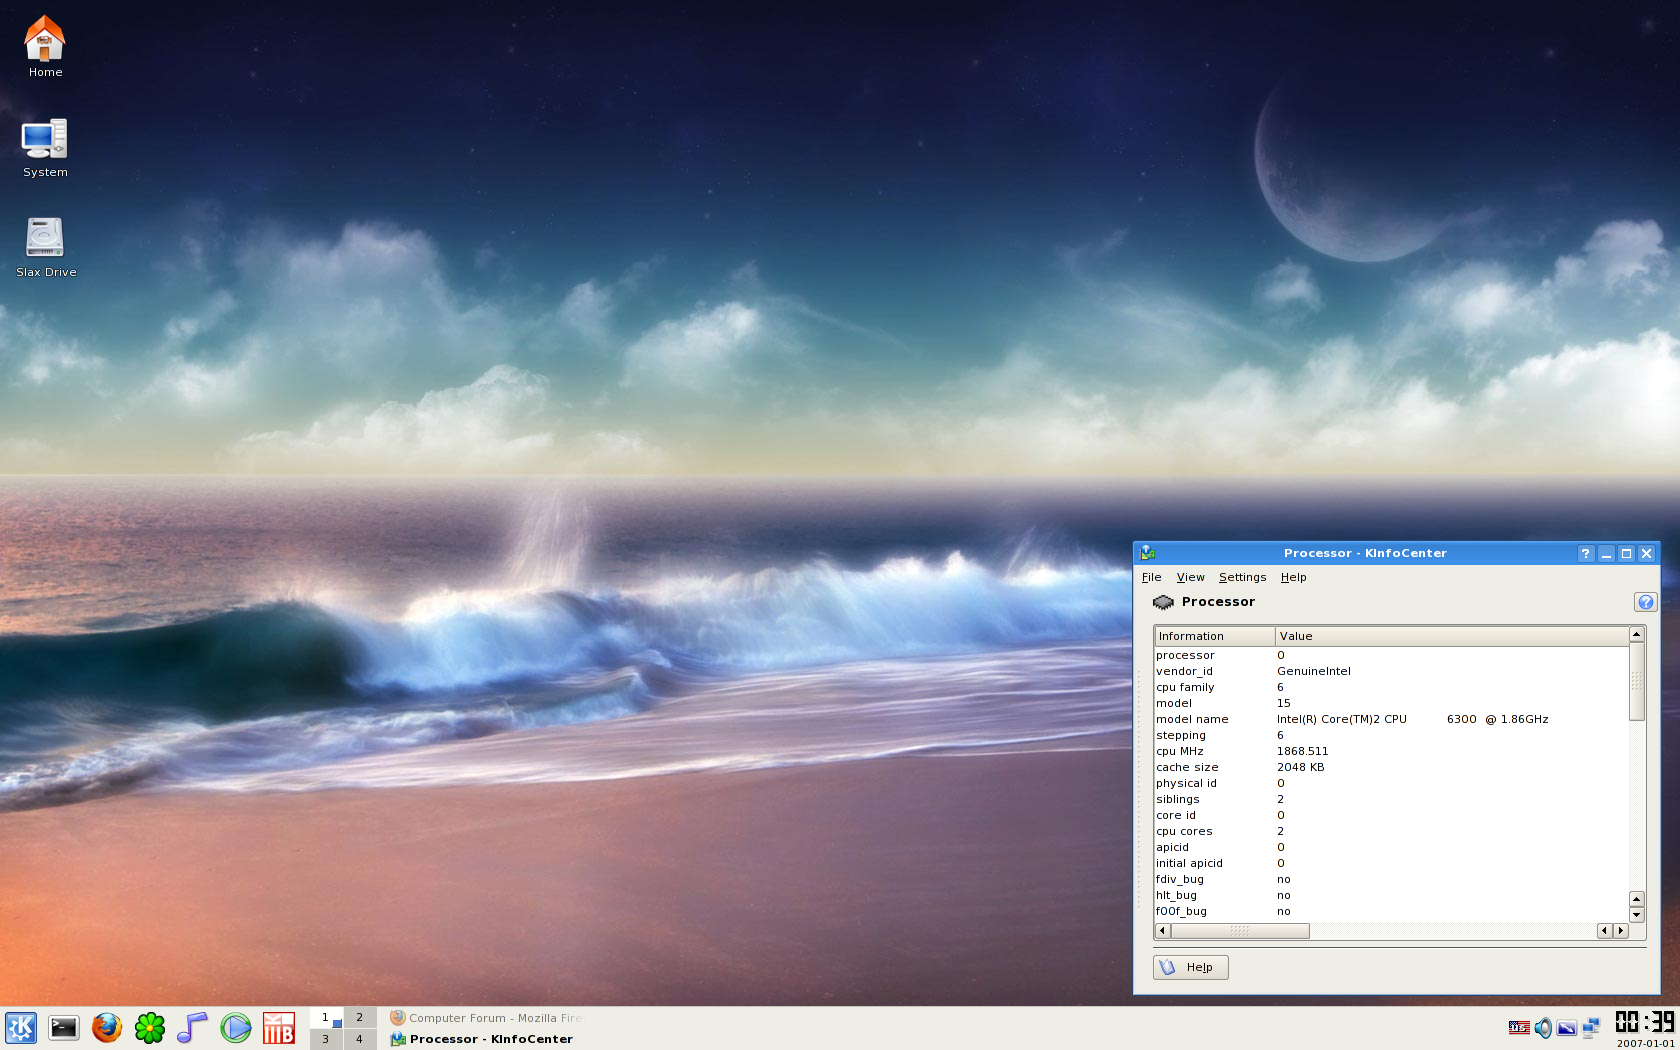This screenshot has height=1050, width=1680.
Task: Click the horizontal scrollbar thumb
Action: (x=1240, y=931)
